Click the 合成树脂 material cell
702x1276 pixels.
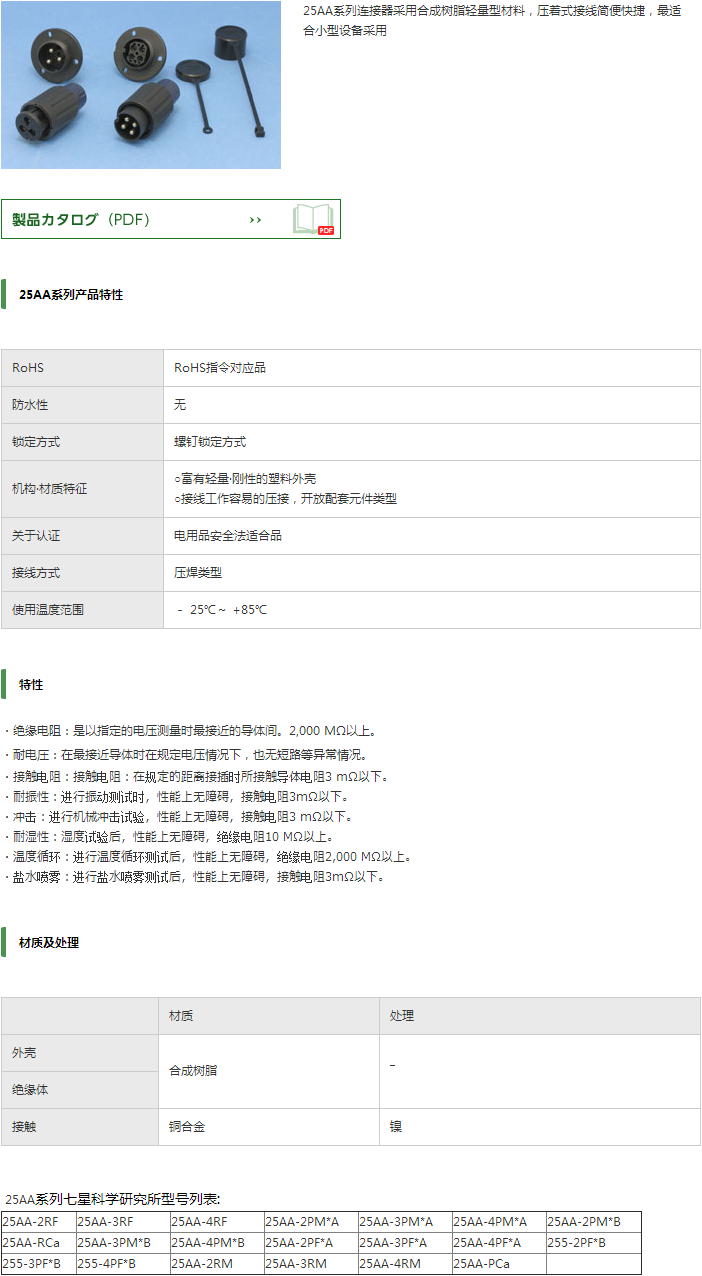tap(269, 1071)
